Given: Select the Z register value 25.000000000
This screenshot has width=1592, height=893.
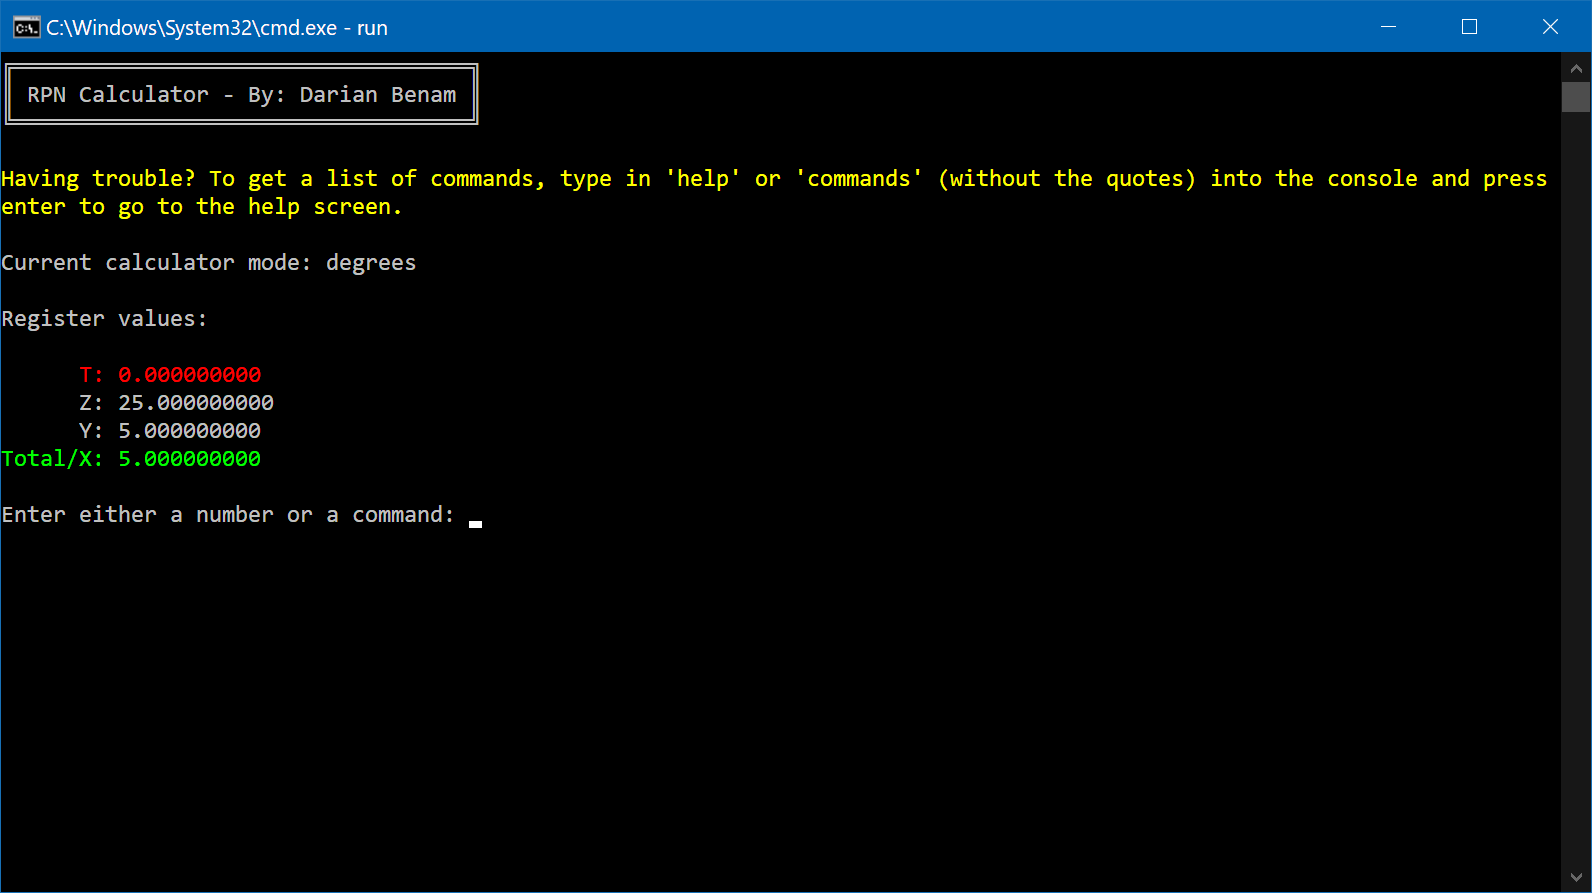Looking at the screenshot, I should [196, 403].
